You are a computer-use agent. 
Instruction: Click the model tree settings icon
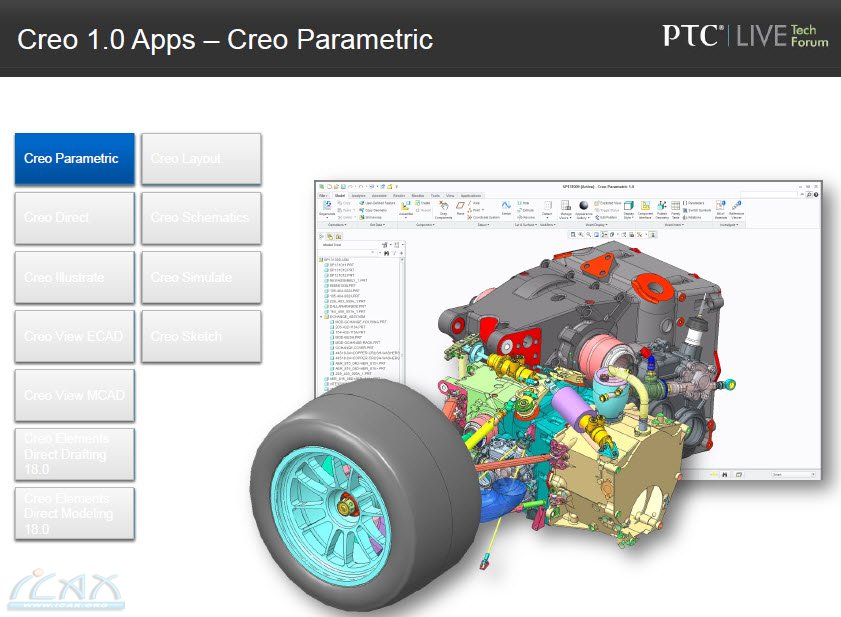pos(385,244)
